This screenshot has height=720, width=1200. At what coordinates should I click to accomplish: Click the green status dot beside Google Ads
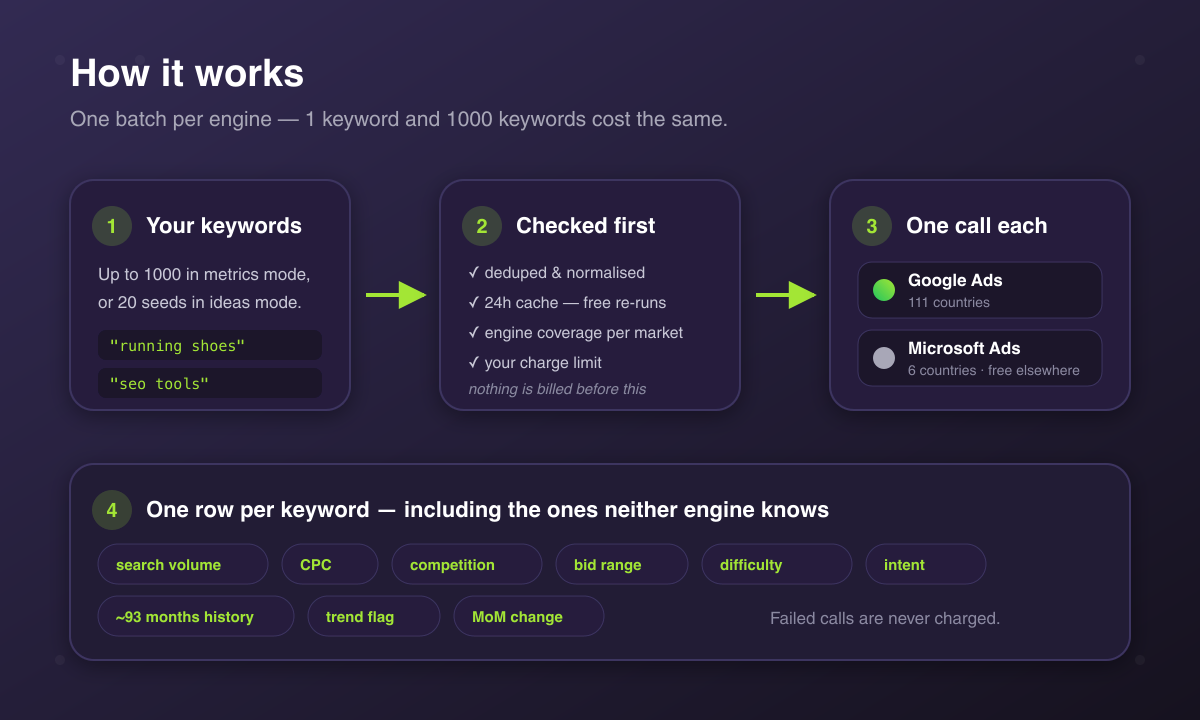(x=884, y=290)
